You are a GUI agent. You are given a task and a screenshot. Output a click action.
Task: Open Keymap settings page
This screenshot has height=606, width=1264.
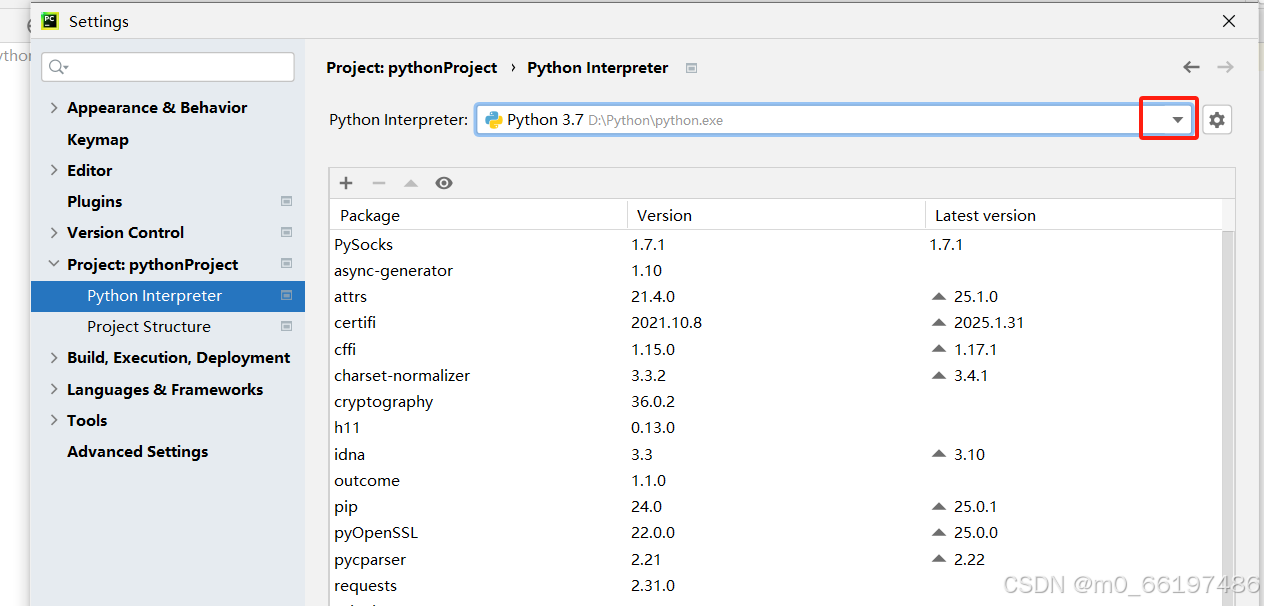97,139
